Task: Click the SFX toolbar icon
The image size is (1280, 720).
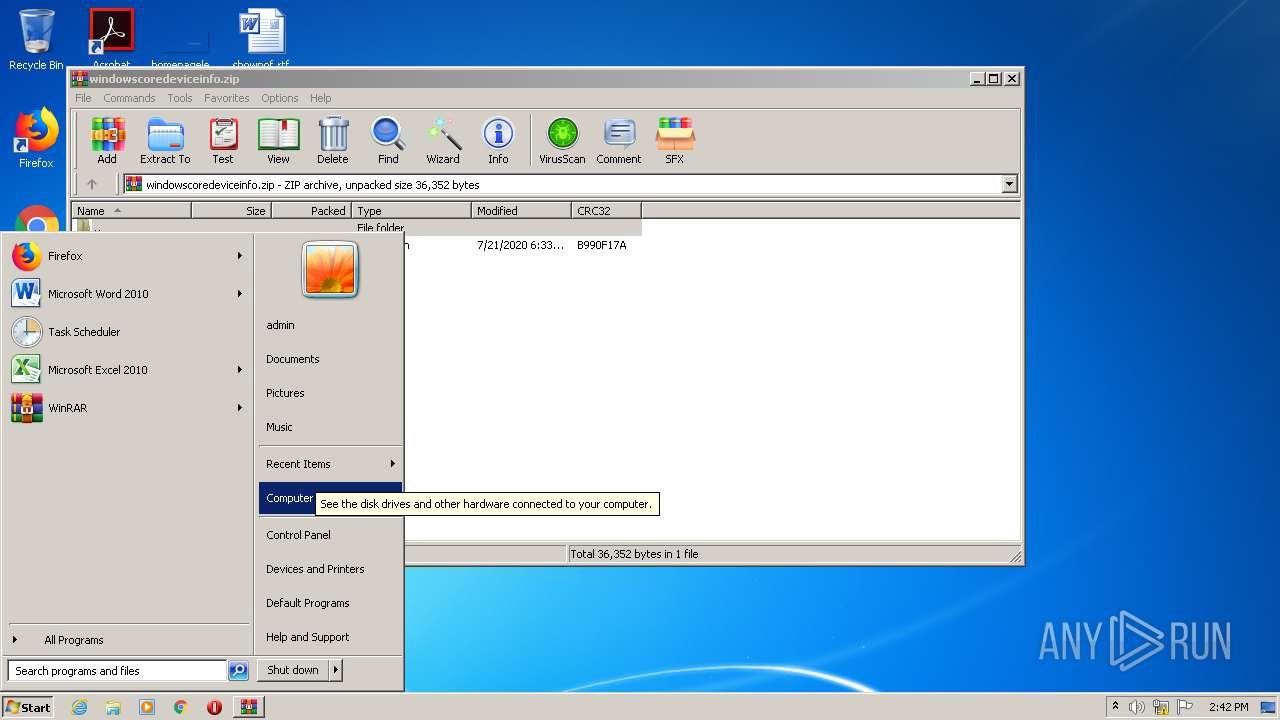Action: pyautogui.click(x=675, y=141)
